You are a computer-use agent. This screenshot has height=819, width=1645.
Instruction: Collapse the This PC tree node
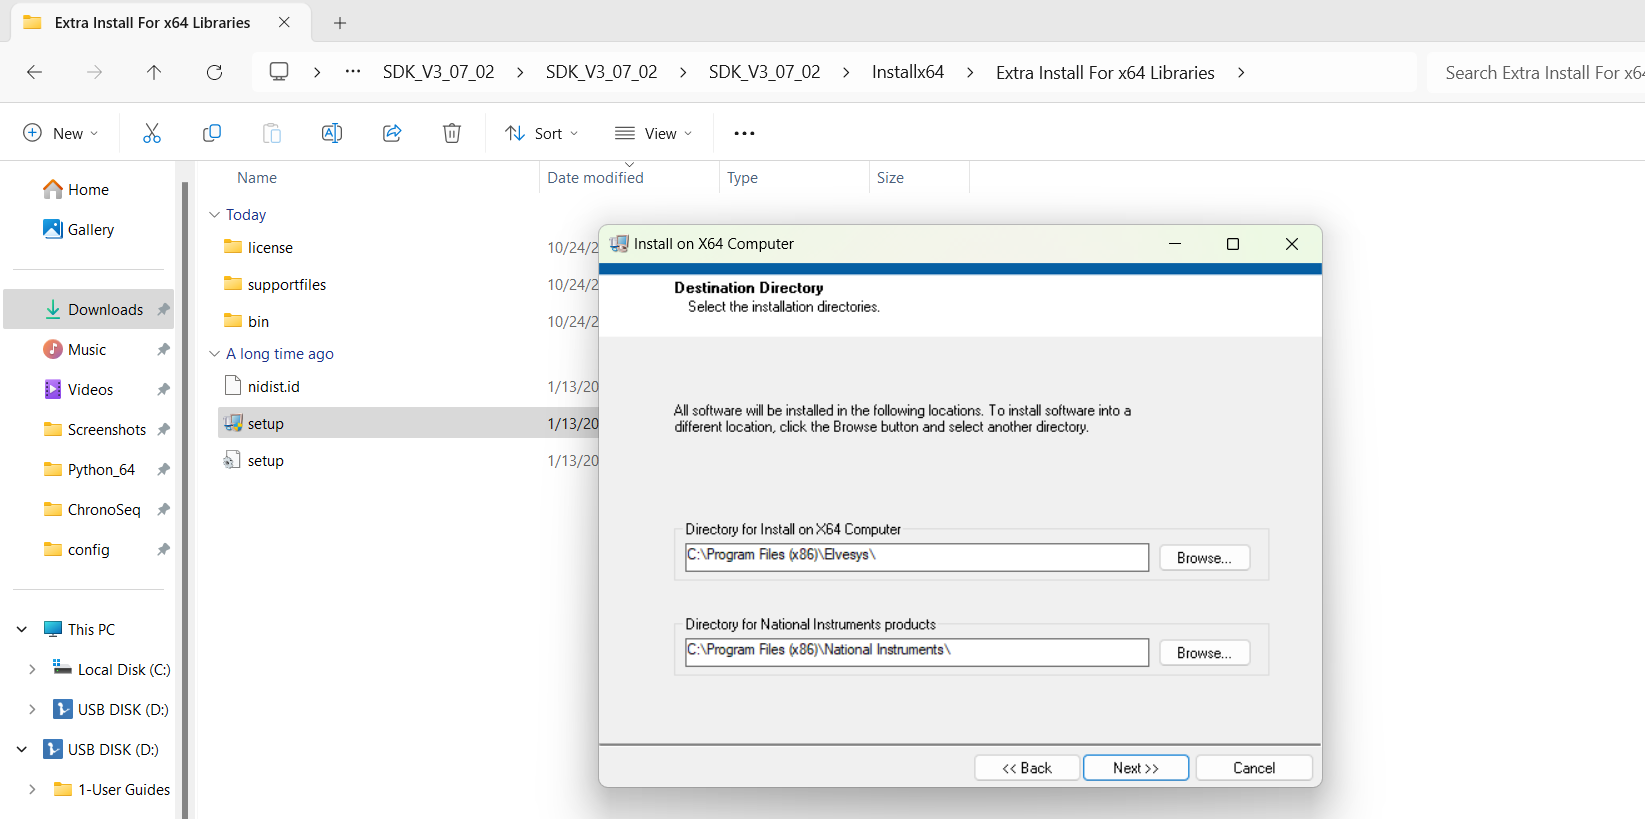pos(22,630)
